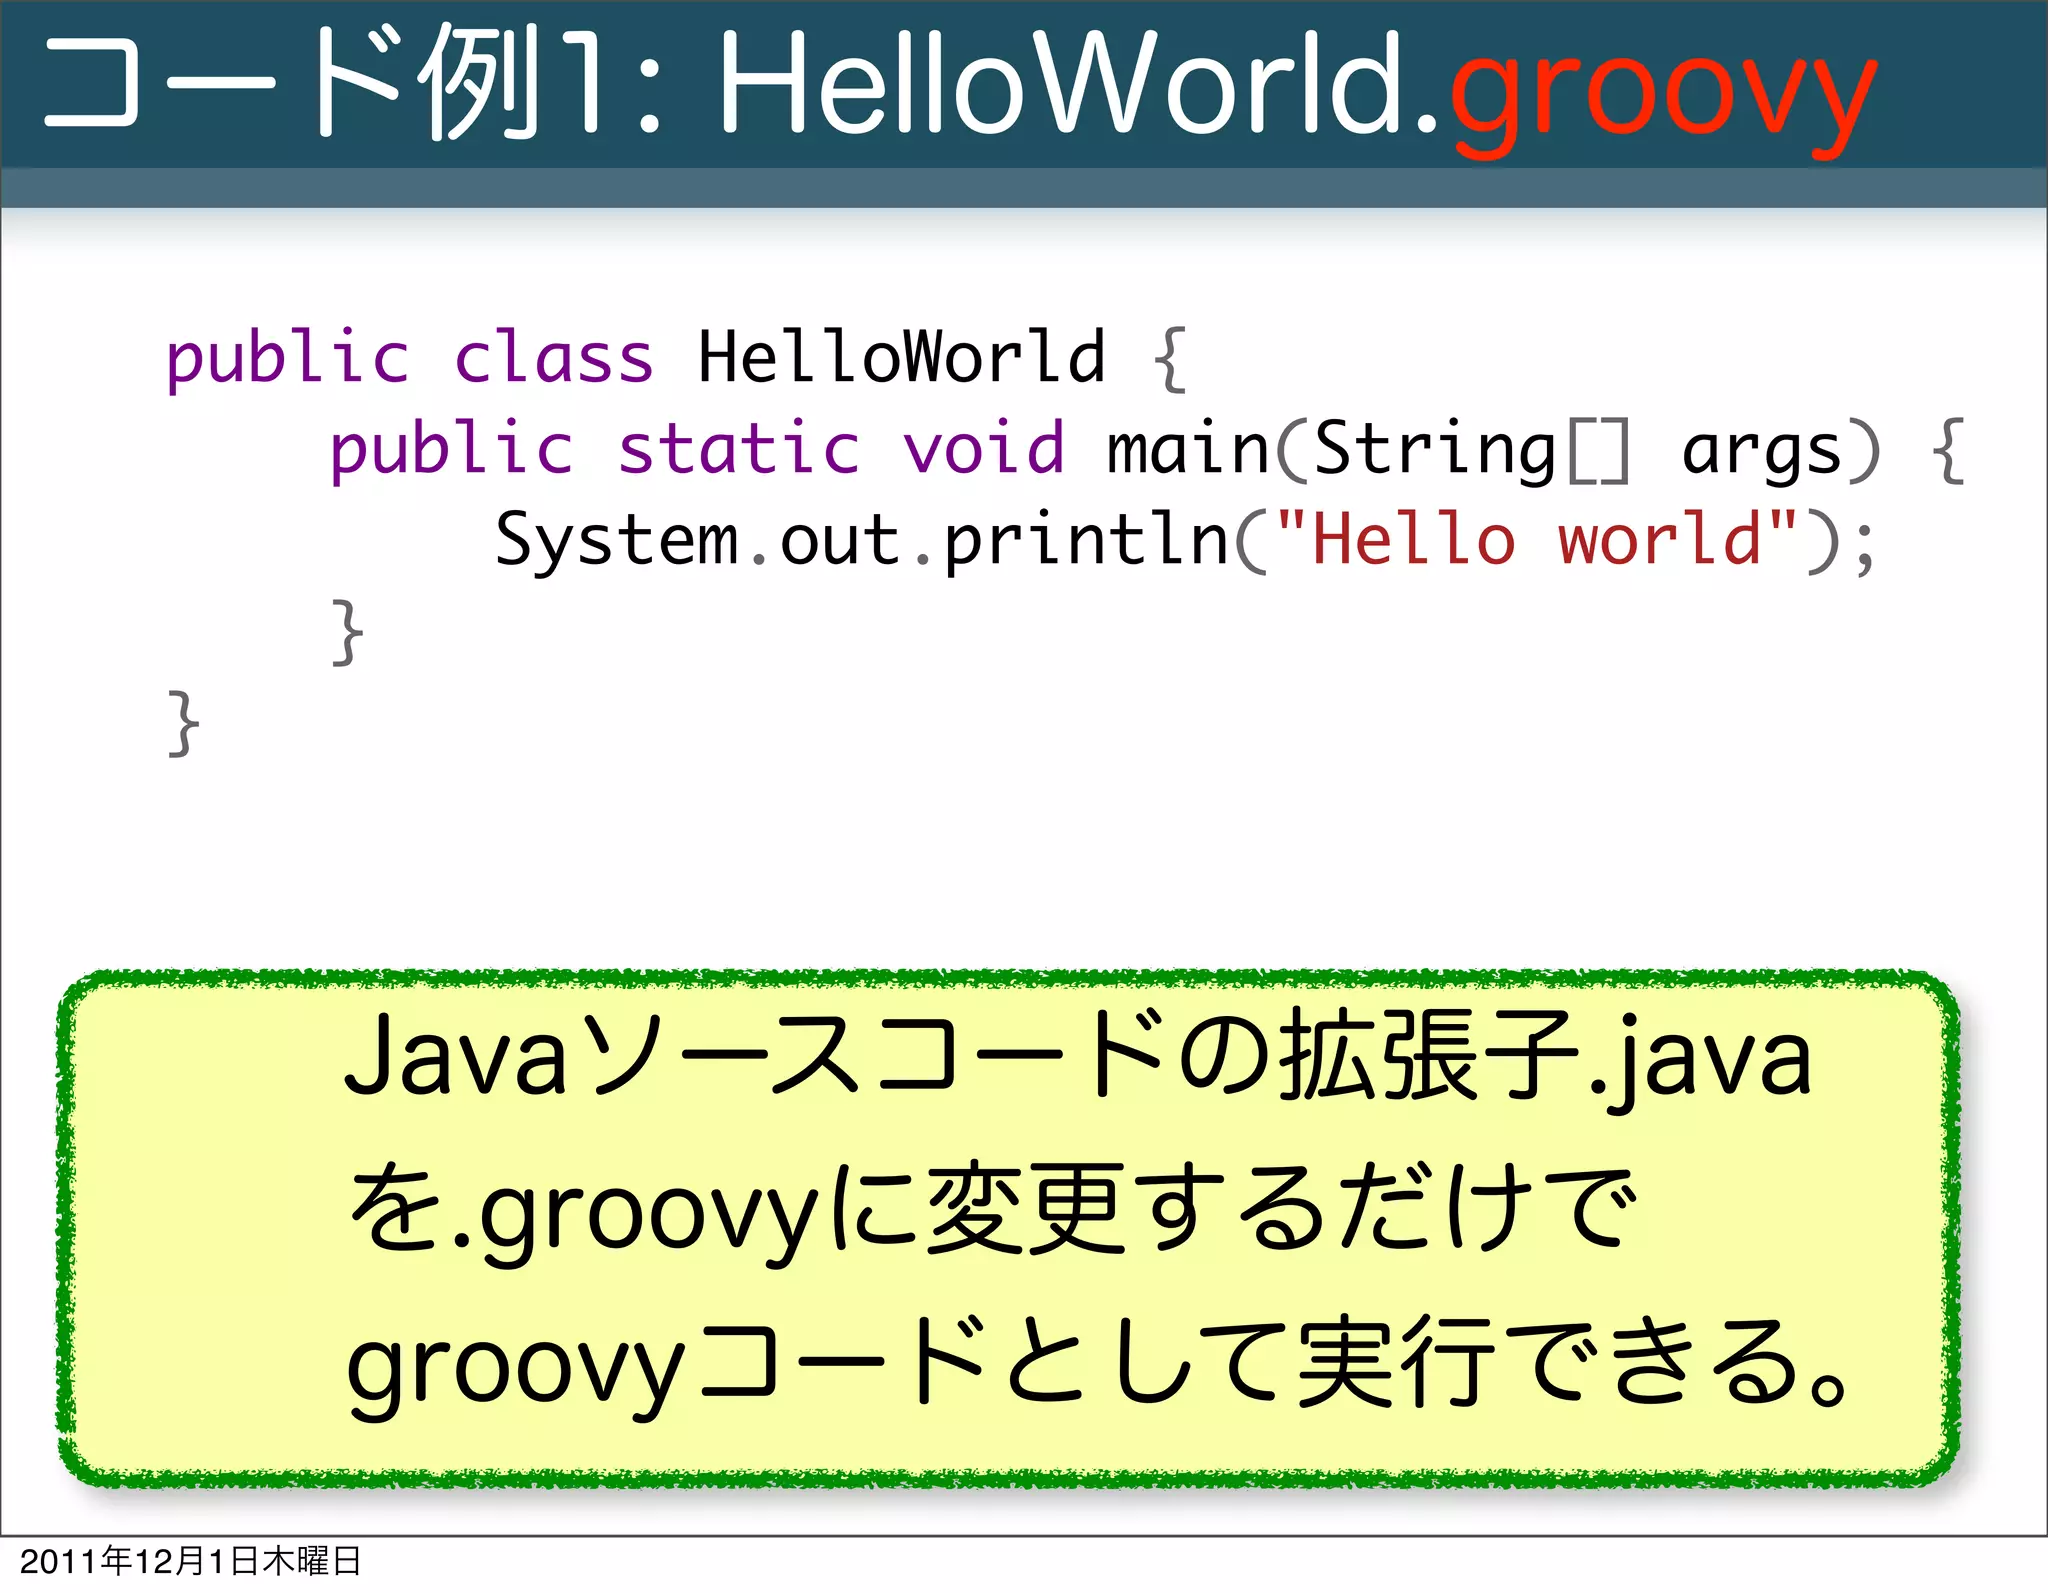Click the outer closing brace of the class

click(x=183, y=723)
